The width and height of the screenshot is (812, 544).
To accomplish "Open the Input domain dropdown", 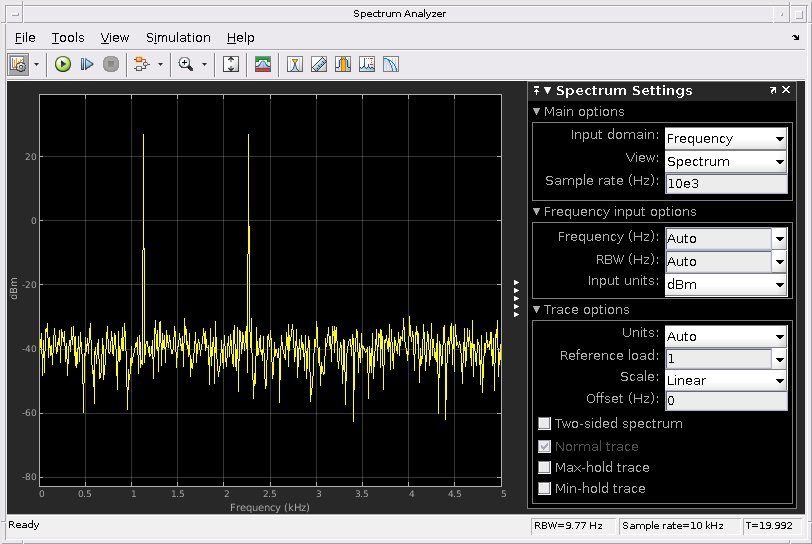I will click(x=726, y=139).
